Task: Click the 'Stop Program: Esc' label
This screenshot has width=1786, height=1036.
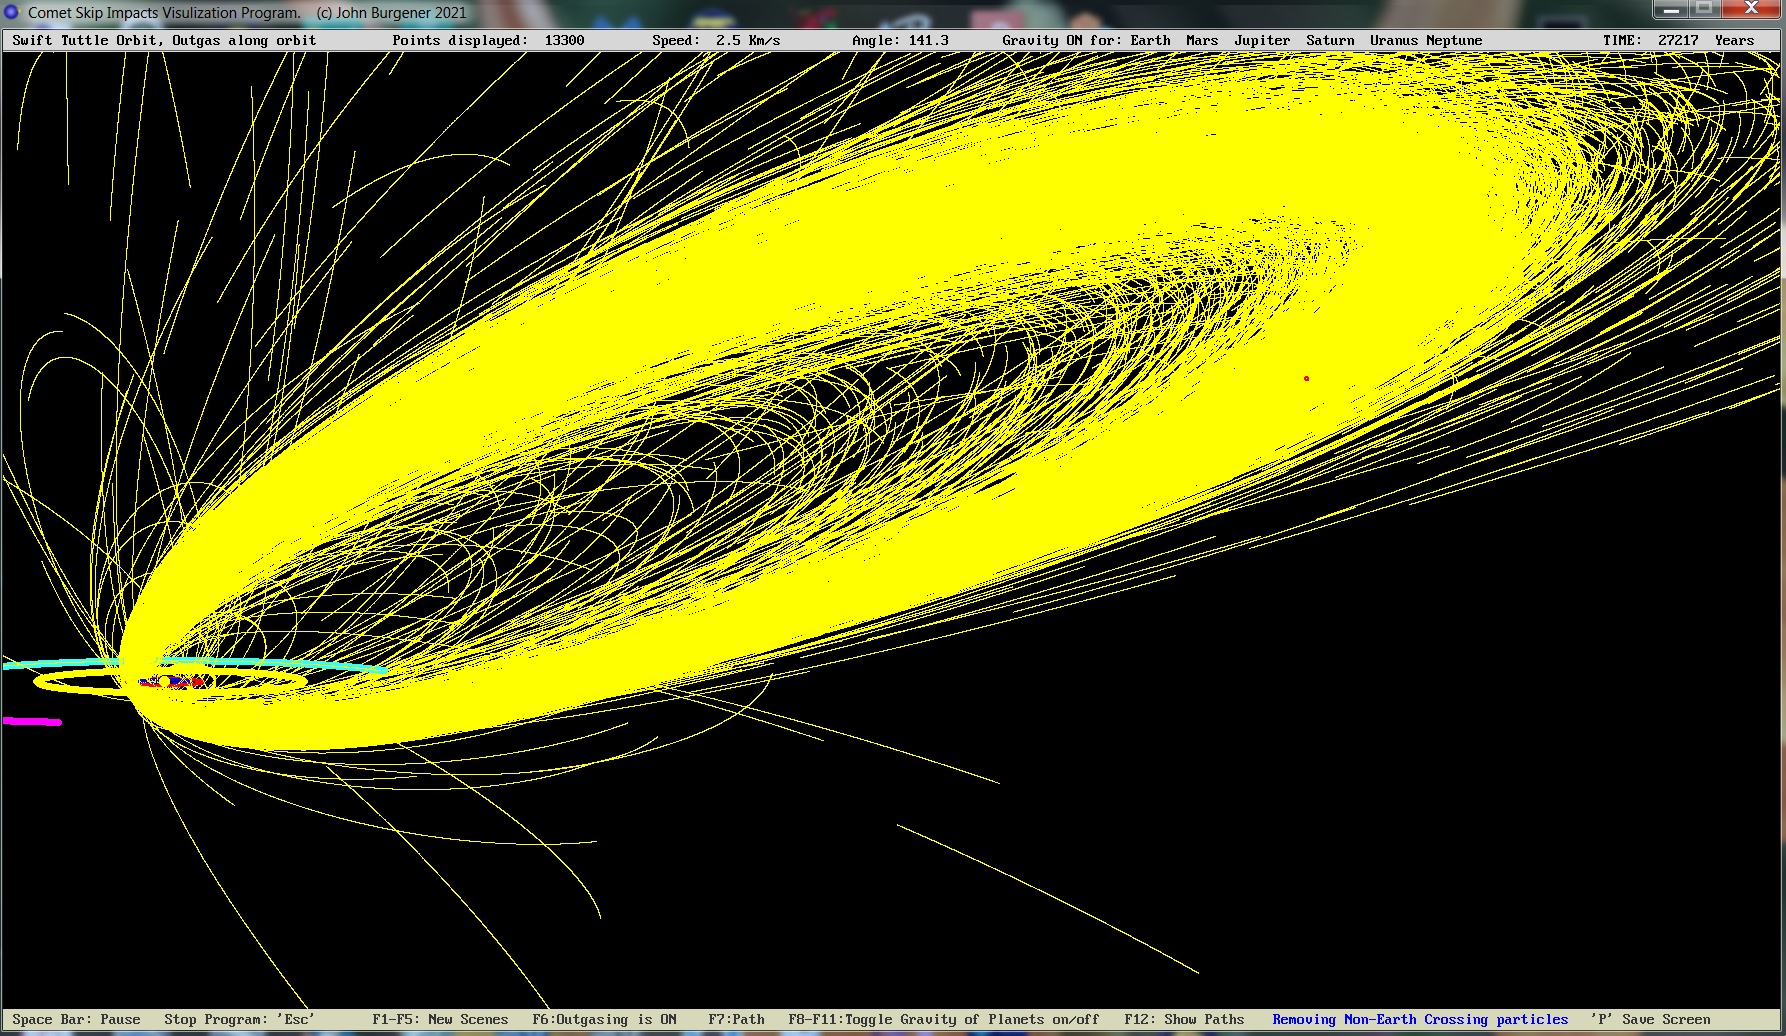Action: coord(239,1019)
